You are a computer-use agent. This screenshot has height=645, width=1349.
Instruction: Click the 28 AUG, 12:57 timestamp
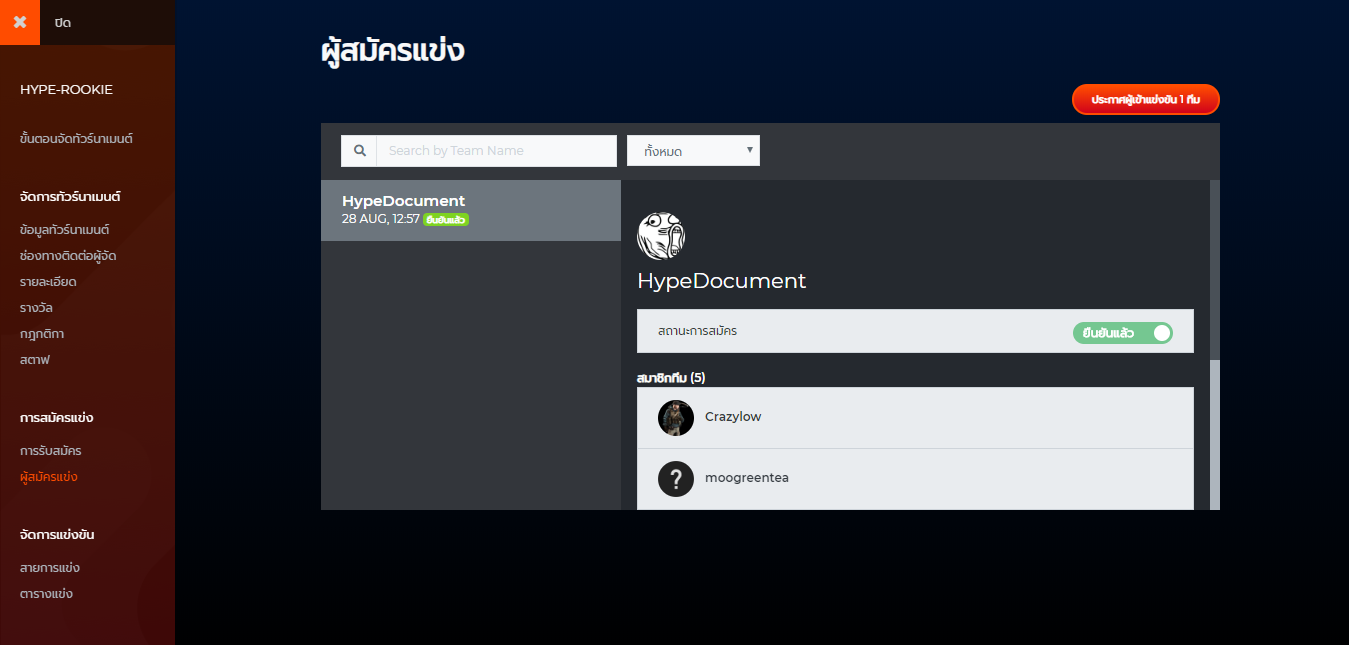pyautogui.click(x=380, y=219)
